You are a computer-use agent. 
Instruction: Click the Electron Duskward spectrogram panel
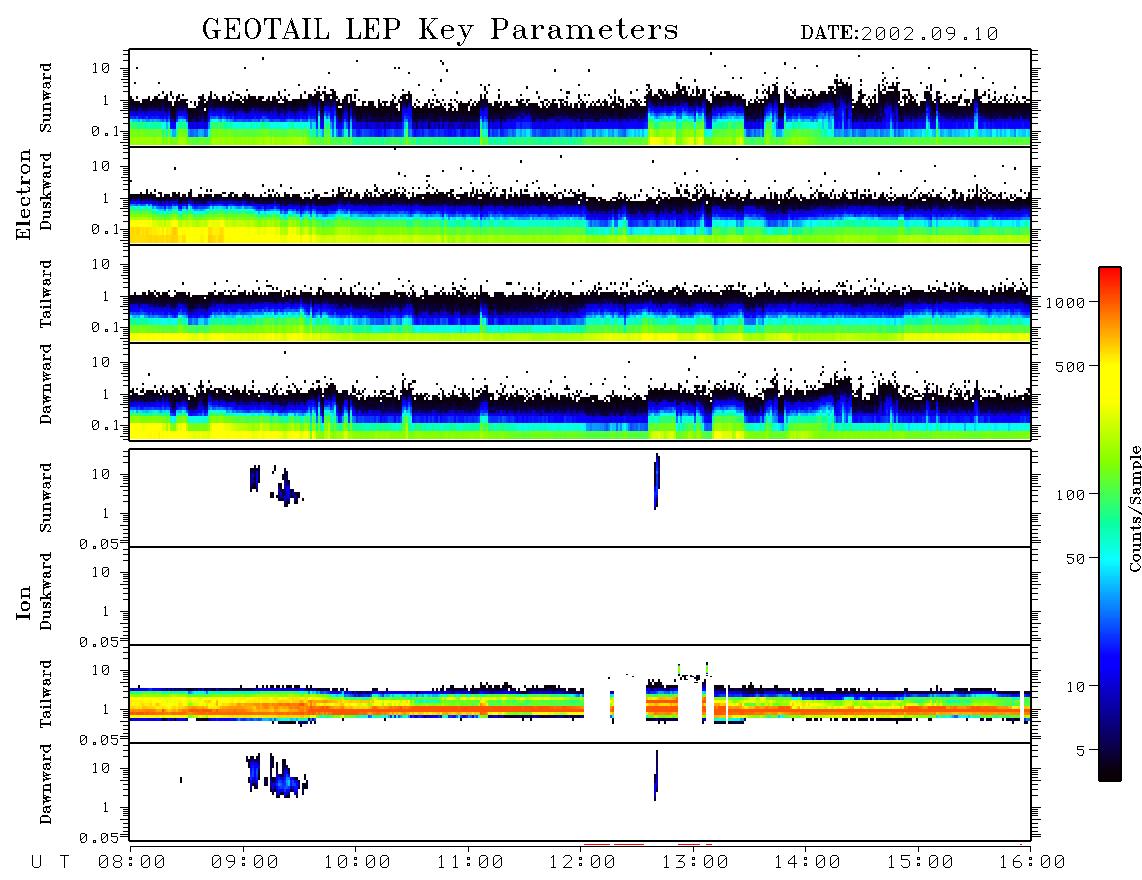580,196
